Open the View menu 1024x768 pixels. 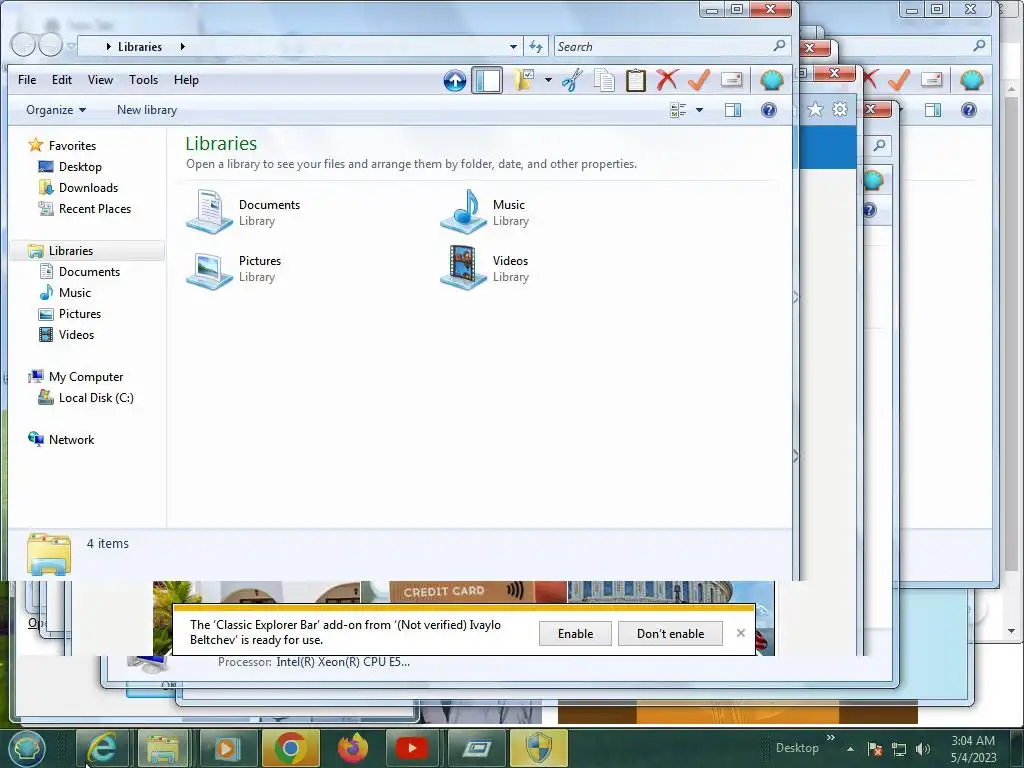pyautogui.click(x=100, y=80)
